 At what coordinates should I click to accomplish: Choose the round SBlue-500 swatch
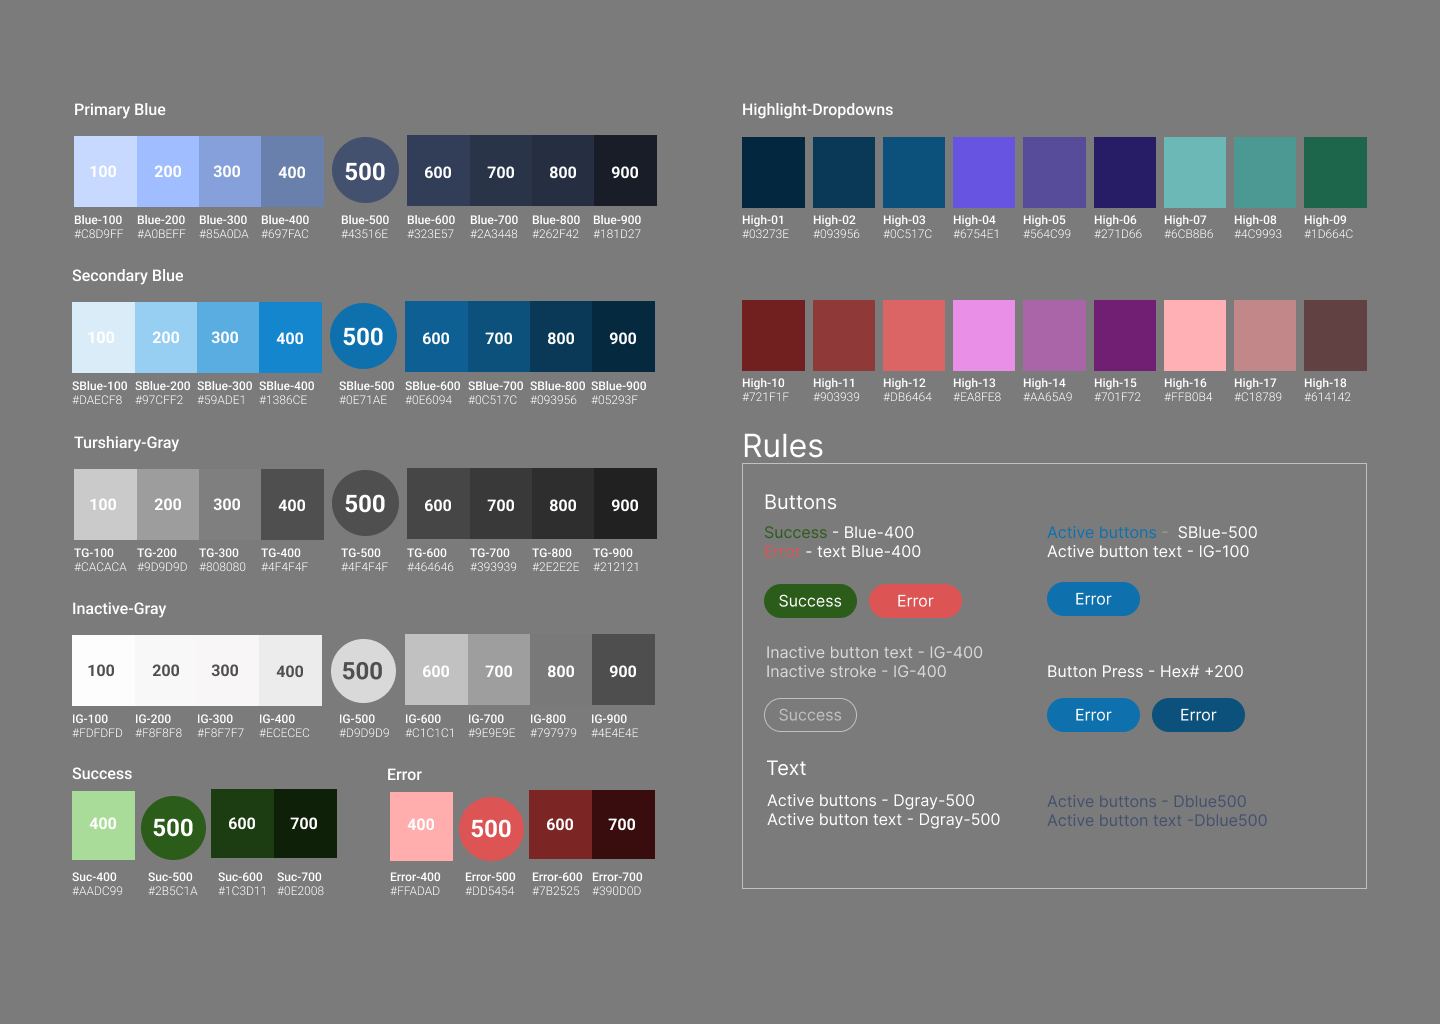[x=363, y=337]
